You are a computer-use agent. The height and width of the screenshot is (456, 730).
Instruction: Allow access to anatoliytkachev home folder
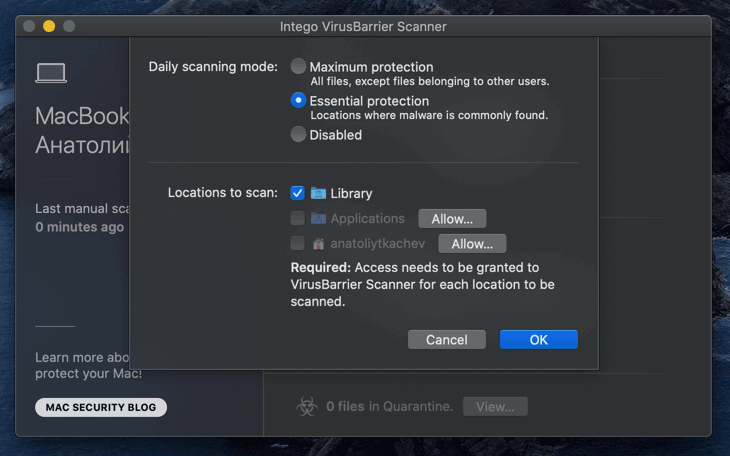point(472,243)
